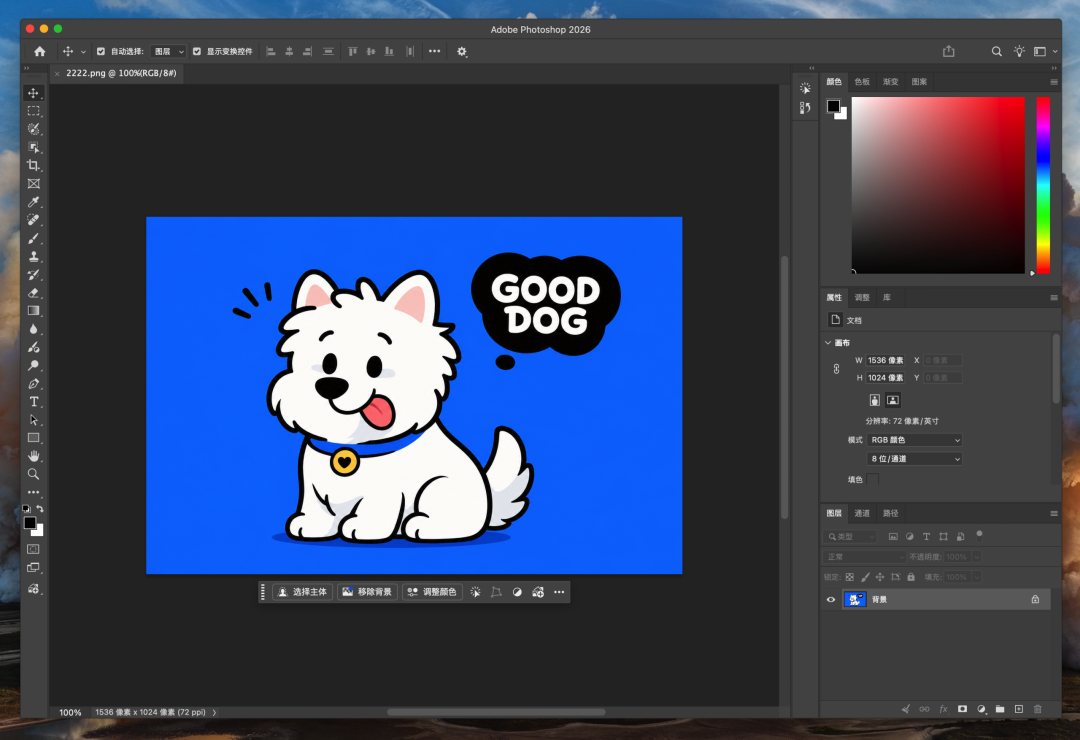This screenshot has height=740, width=1080.
Task: Switch to the 色板 tab
Action: tap(862, 81)
